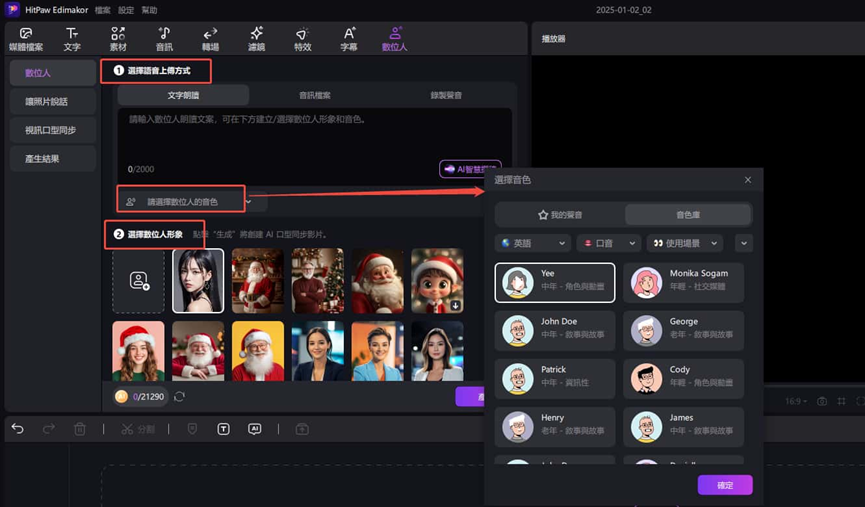Switch to the 我的聲音 tab
The height and width of the screenshot is (507, 865).
click(x=560, y=215)
